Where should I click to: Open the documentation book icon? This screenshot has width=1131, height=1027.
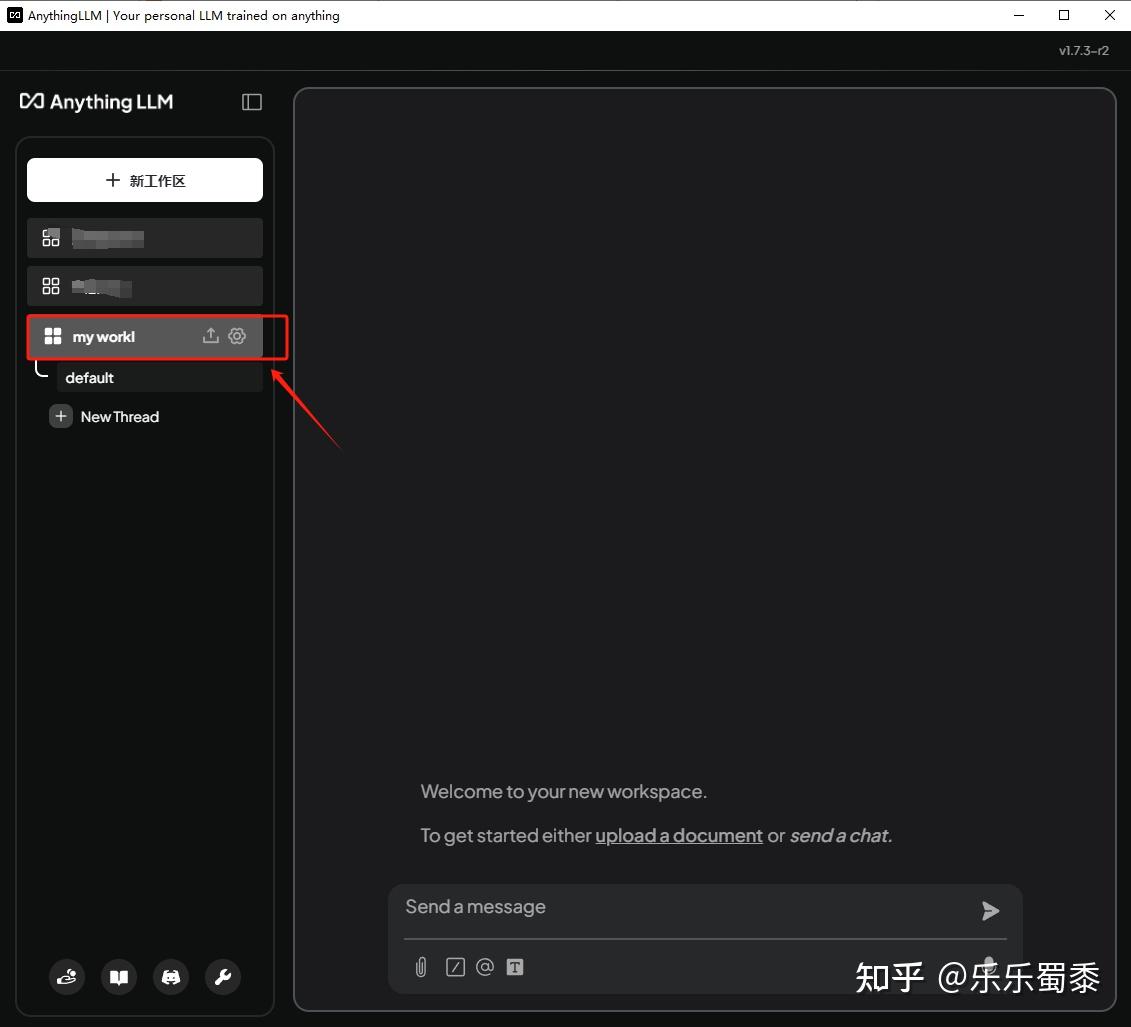coord(119,977)
